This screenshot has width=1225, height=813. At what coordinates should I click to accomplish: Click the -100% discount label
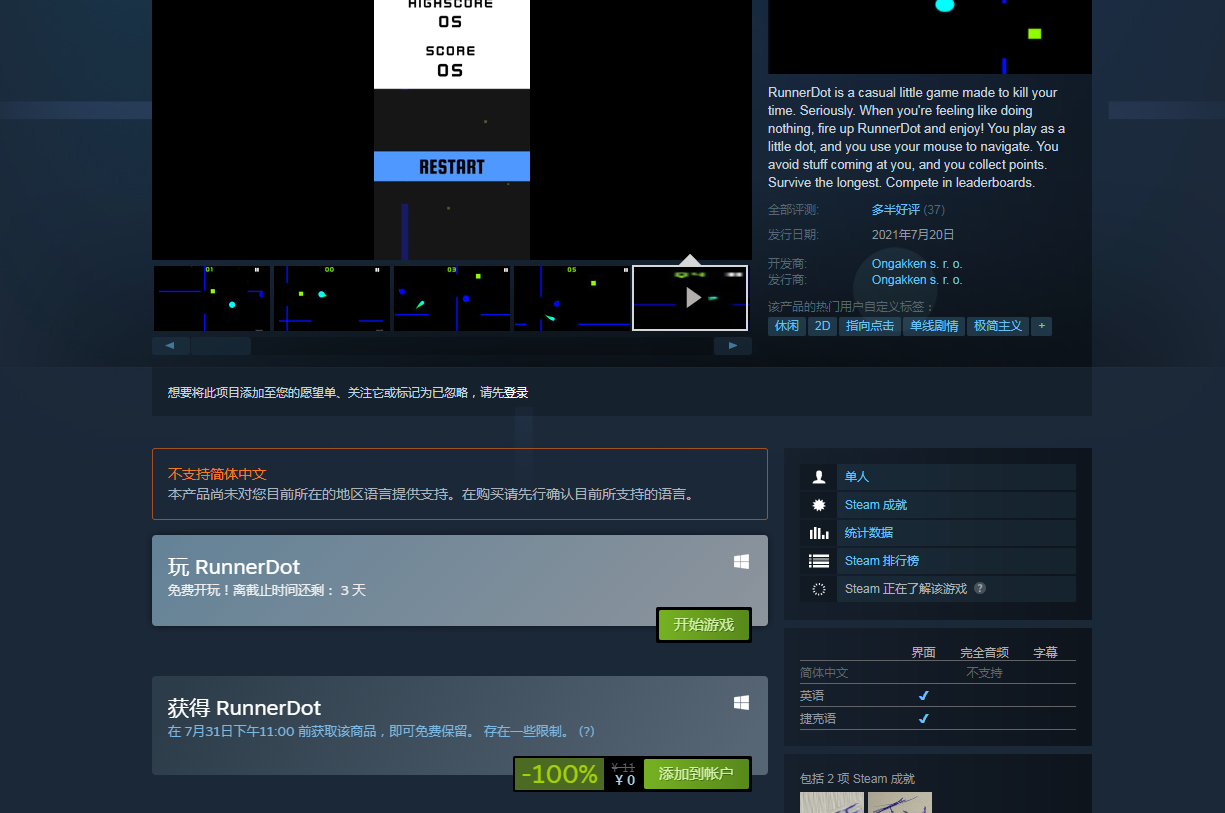559,774
